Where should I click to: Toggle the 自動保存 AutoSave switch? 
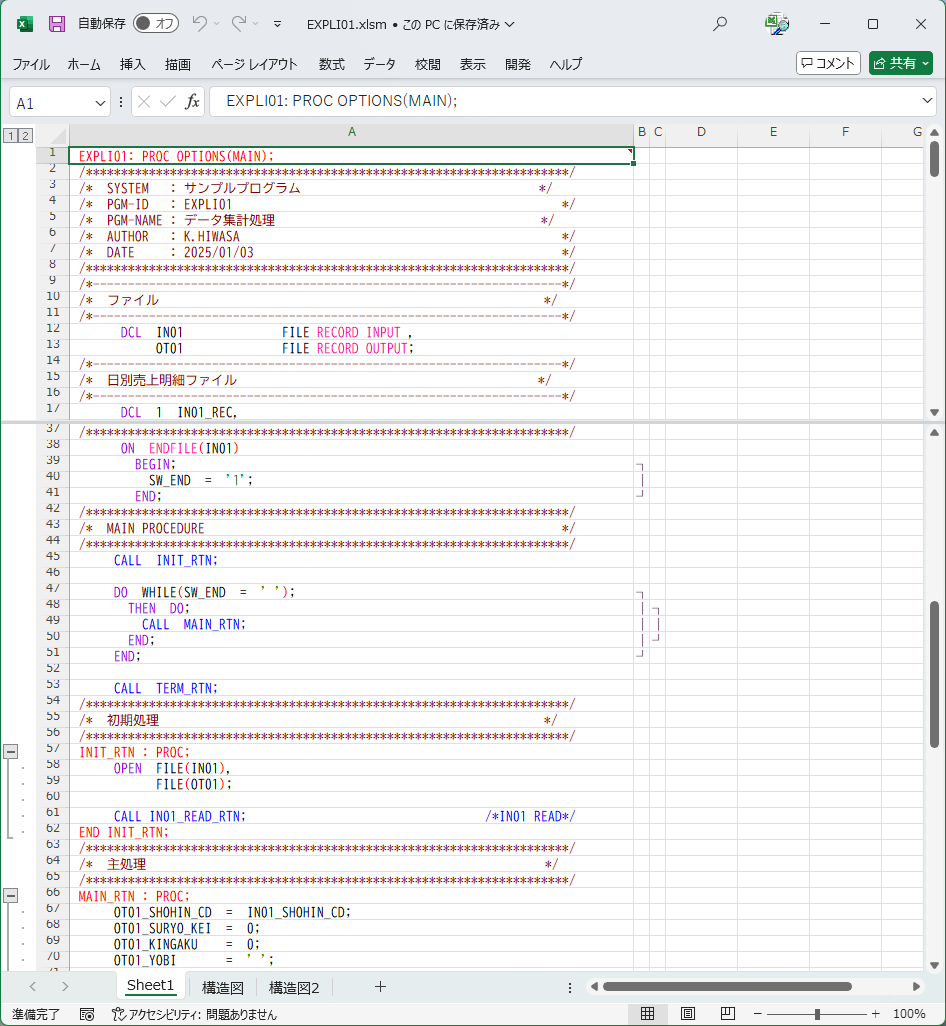156,24
